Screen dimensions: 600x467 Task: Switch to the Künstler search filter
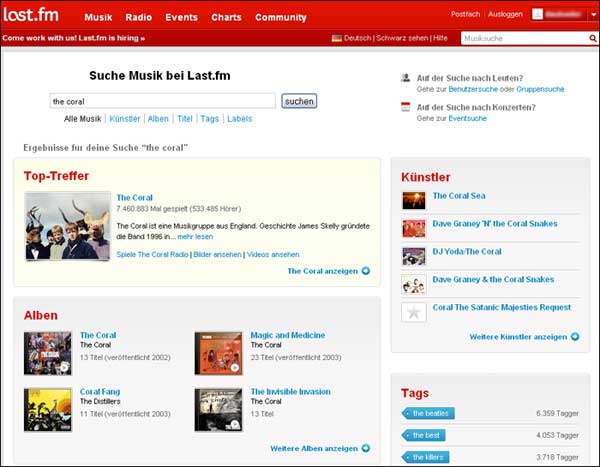point(124,119)
